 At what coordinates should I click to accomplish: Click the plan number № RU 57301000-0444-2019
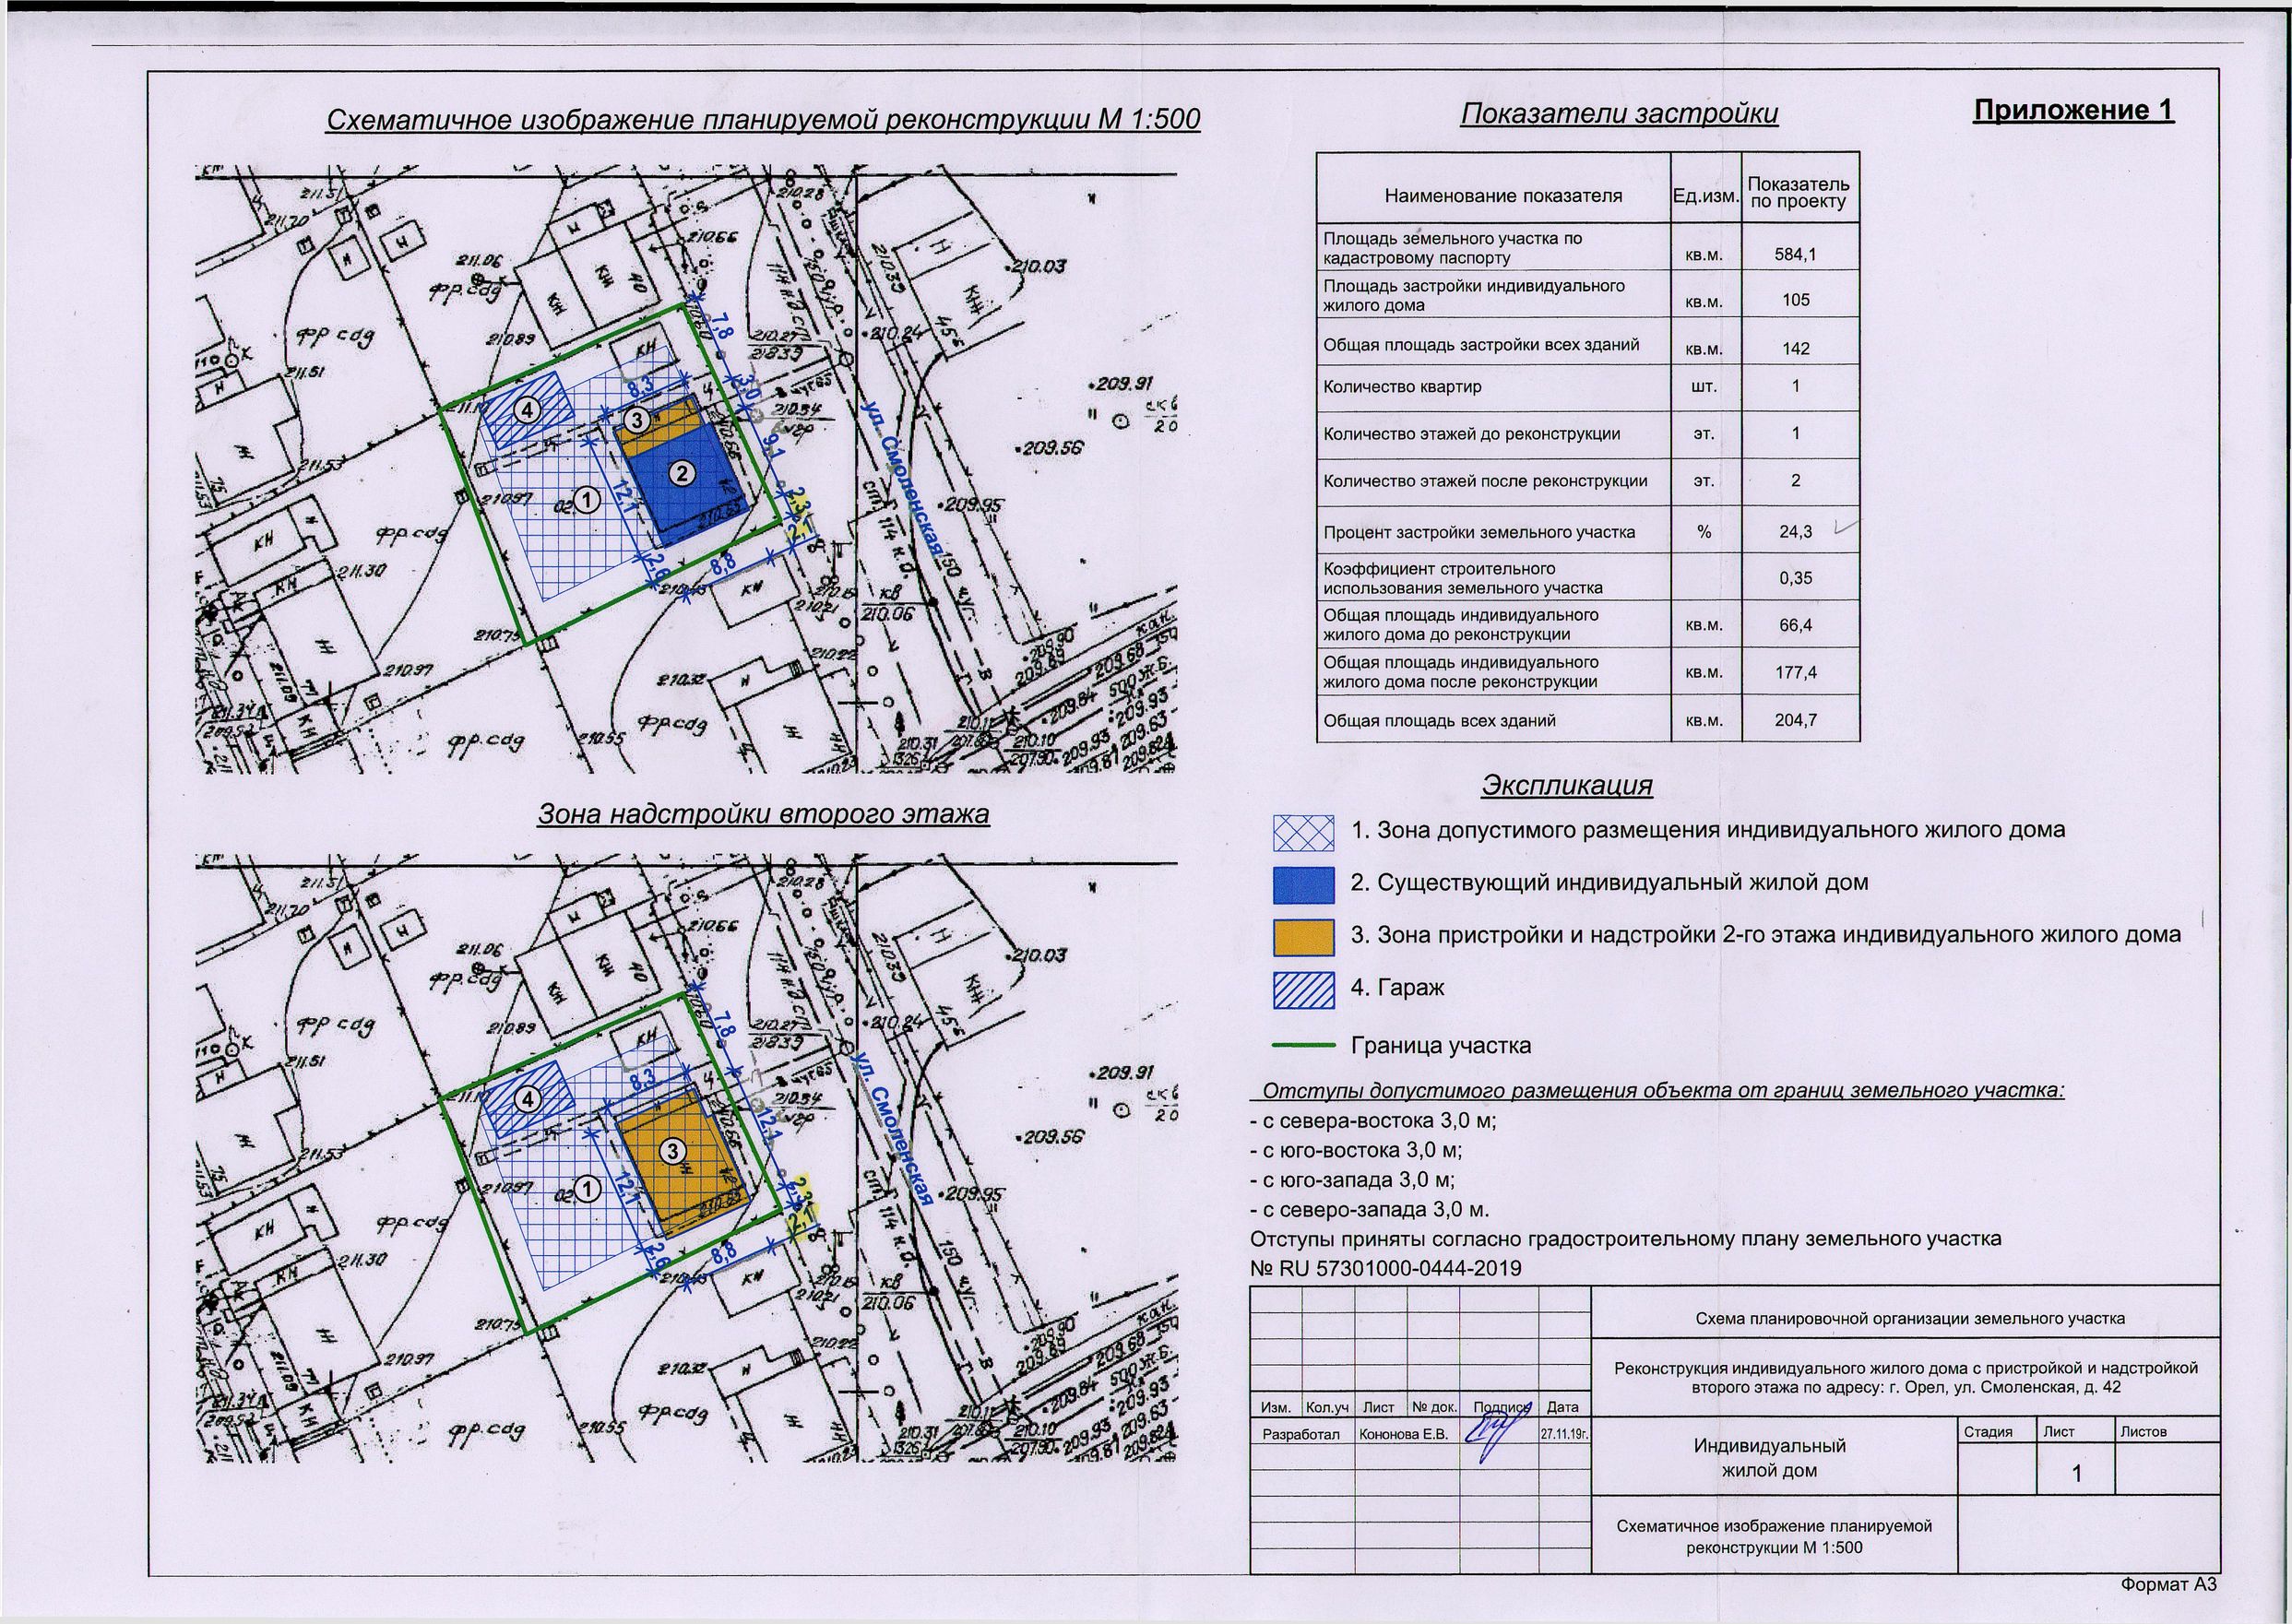click(x=1386, y=1269)
